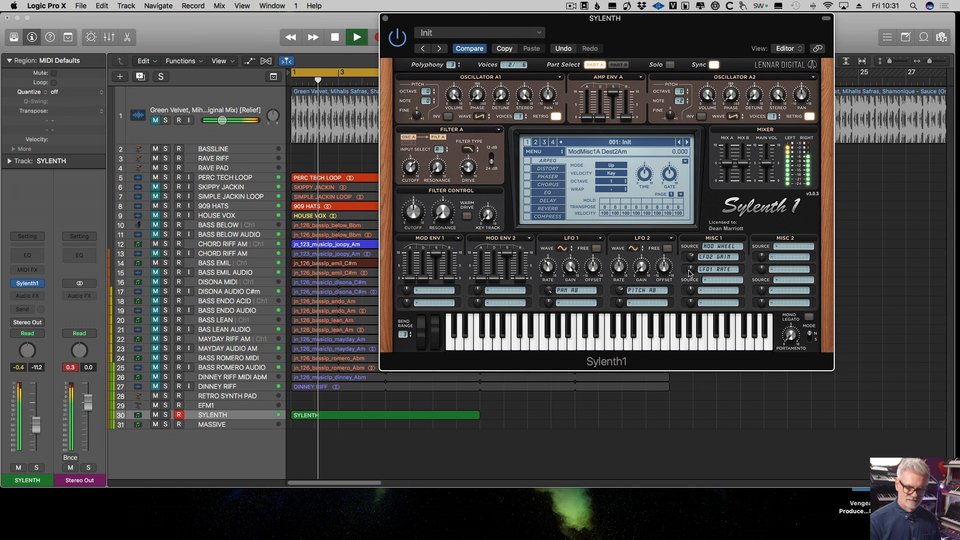Toggle the global track Solo S button

pyautogui.click(x=161, y=77)
